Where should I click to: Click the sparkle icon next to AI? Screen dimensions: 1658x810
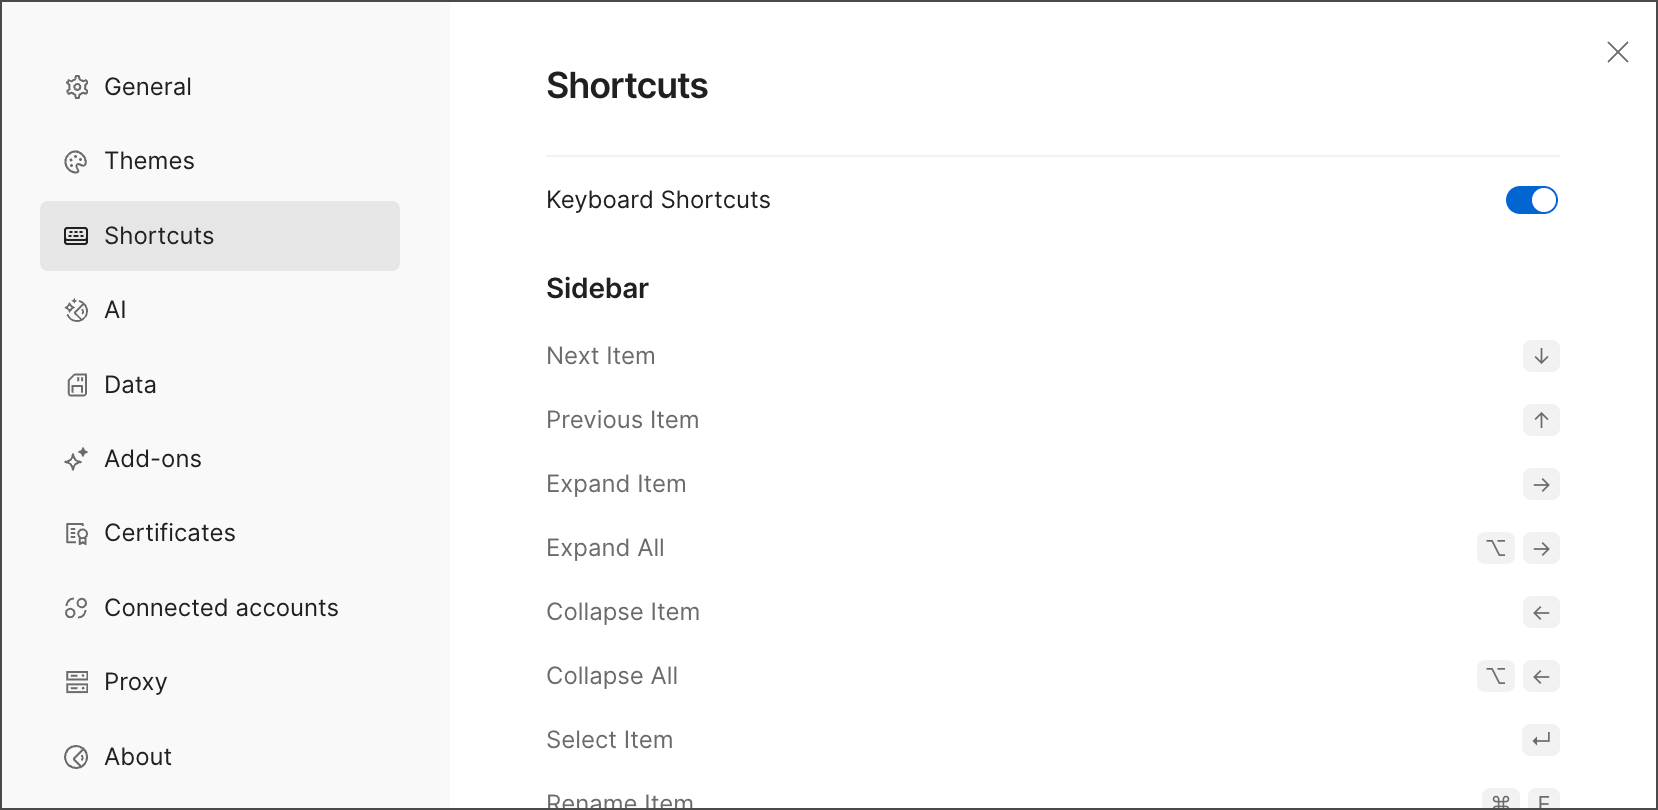[76, 310]
